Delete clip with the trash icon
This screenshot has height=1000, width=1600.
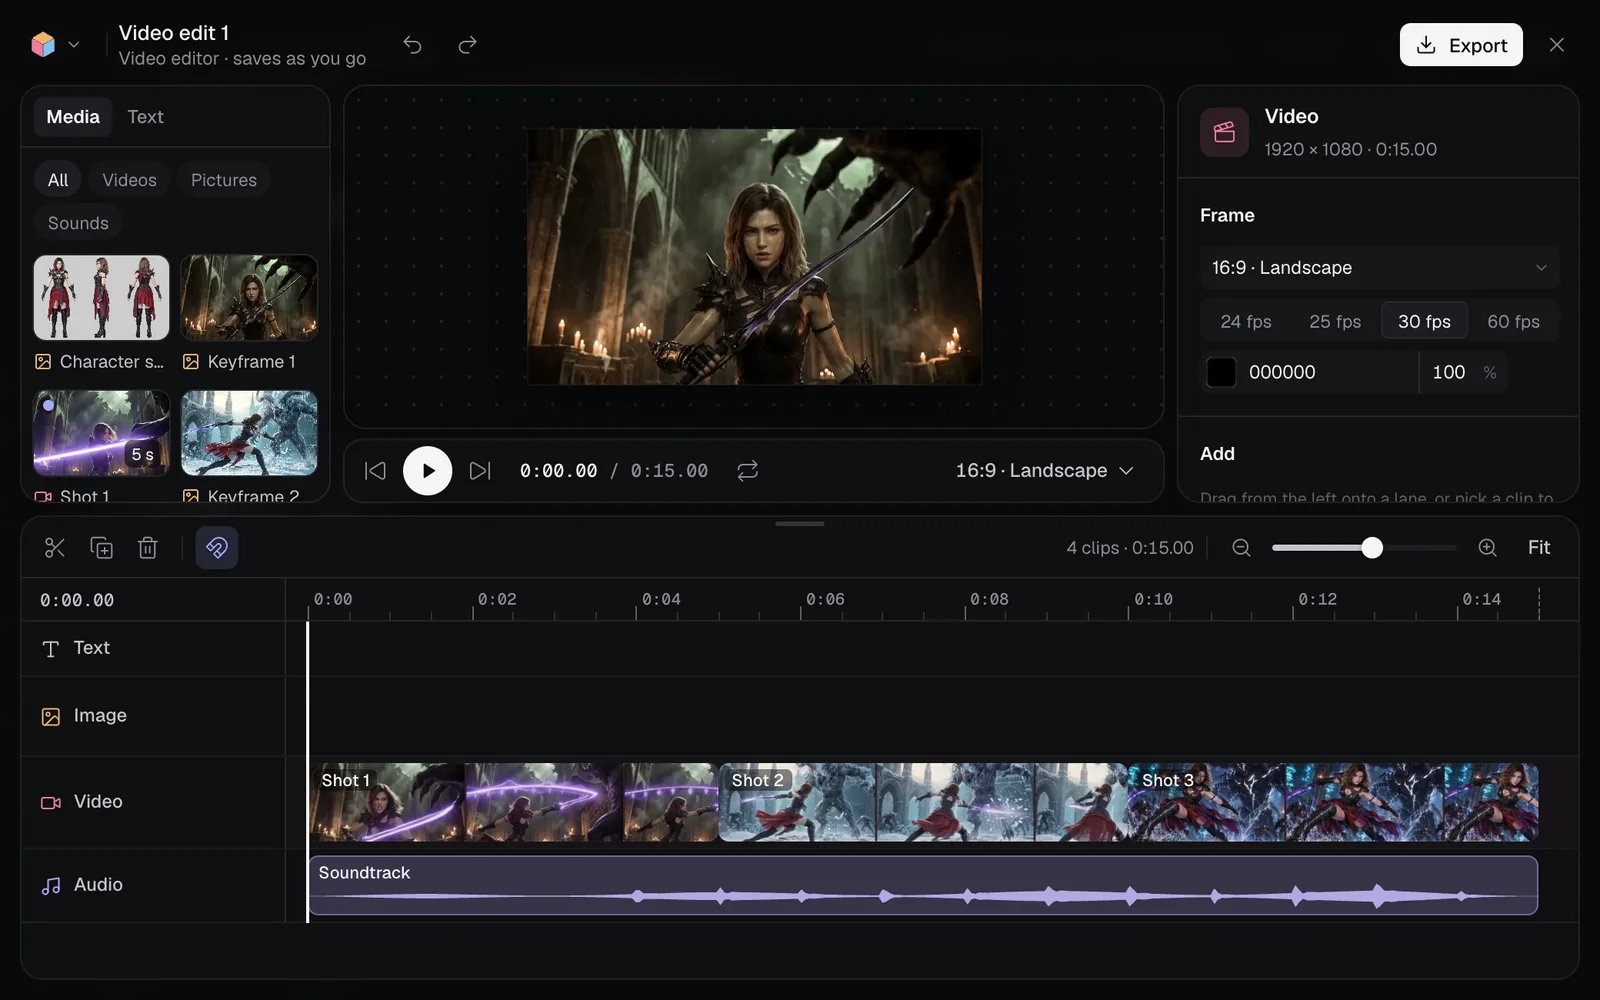pyautogui.click(x=148, y=548)
